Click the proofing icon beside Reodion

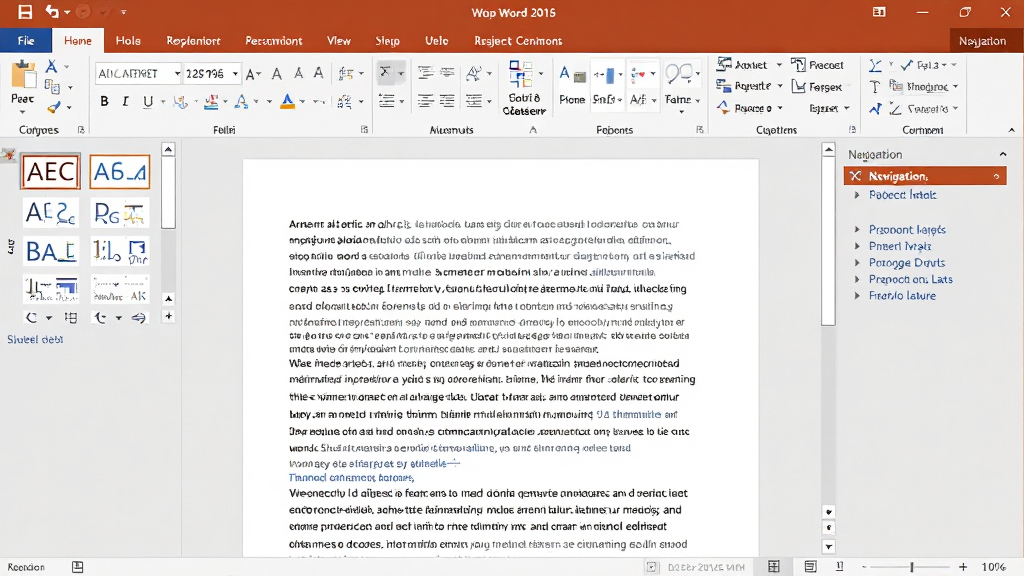click(78, 567)
